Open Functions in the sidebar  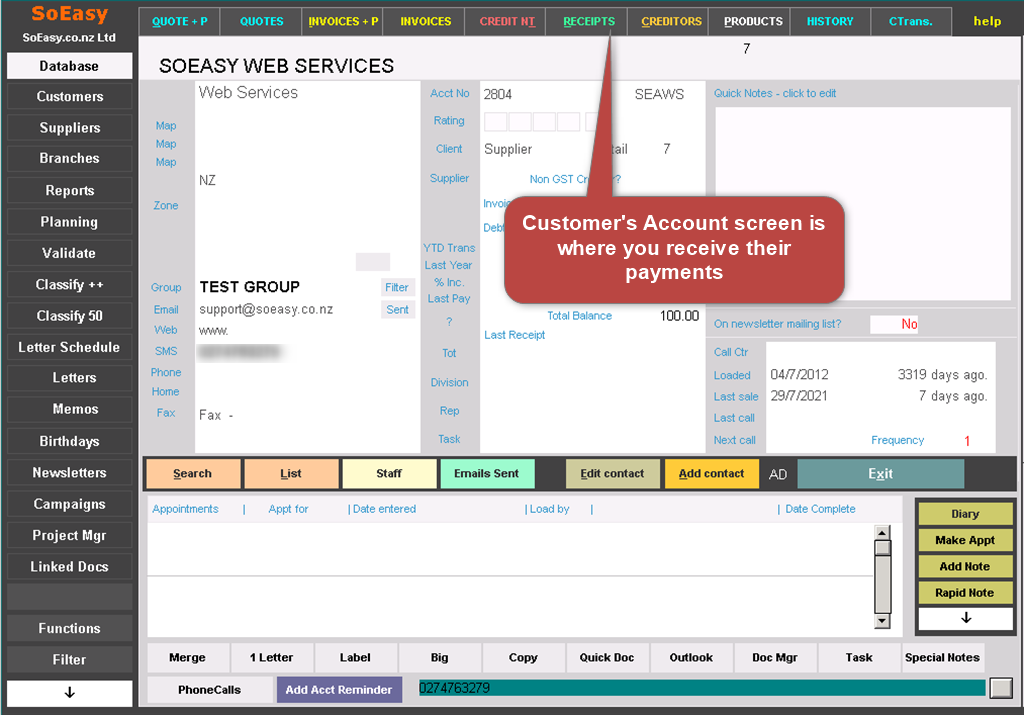[x=69, y=629]
